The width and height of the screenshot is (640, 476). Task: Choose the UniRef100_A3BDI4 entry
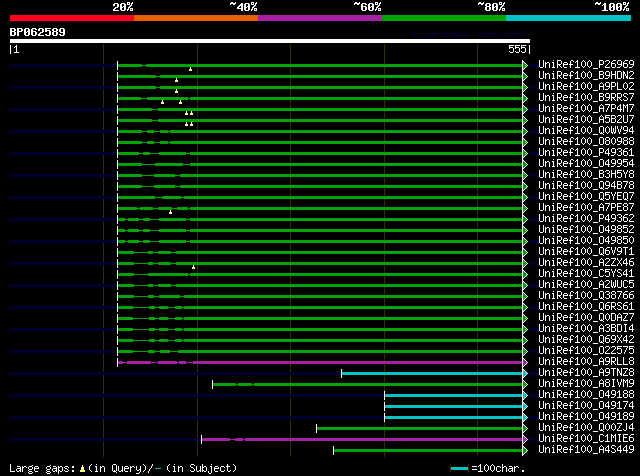[x=586, y=329]
